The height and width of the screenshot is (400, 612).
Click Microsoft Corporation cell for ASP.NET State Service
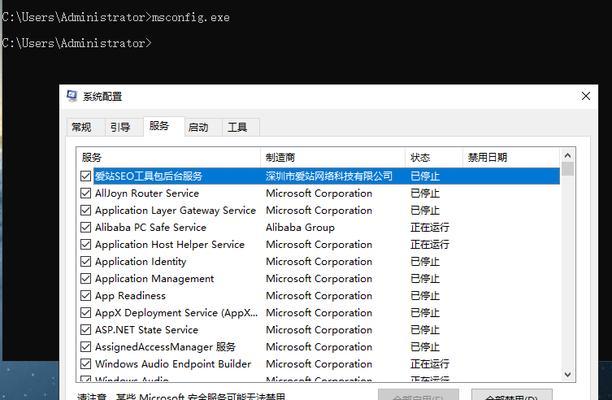coord(319,330)
